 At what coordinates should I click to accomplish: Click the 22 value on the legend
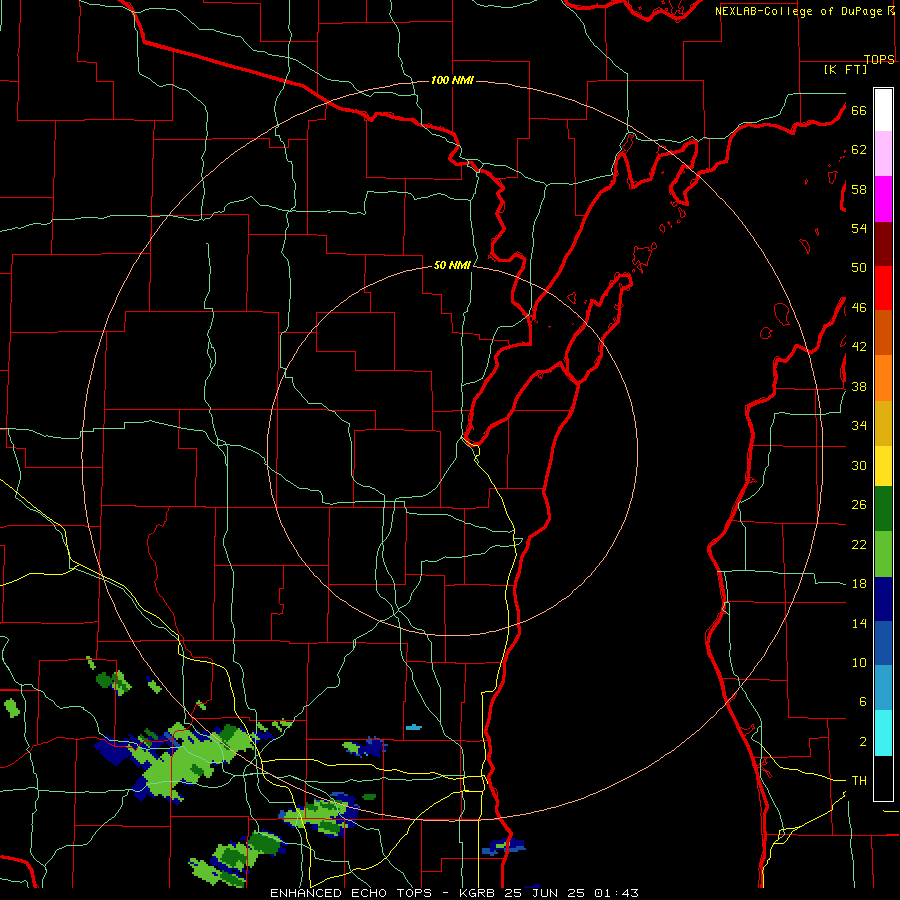[x=859, y=544]
